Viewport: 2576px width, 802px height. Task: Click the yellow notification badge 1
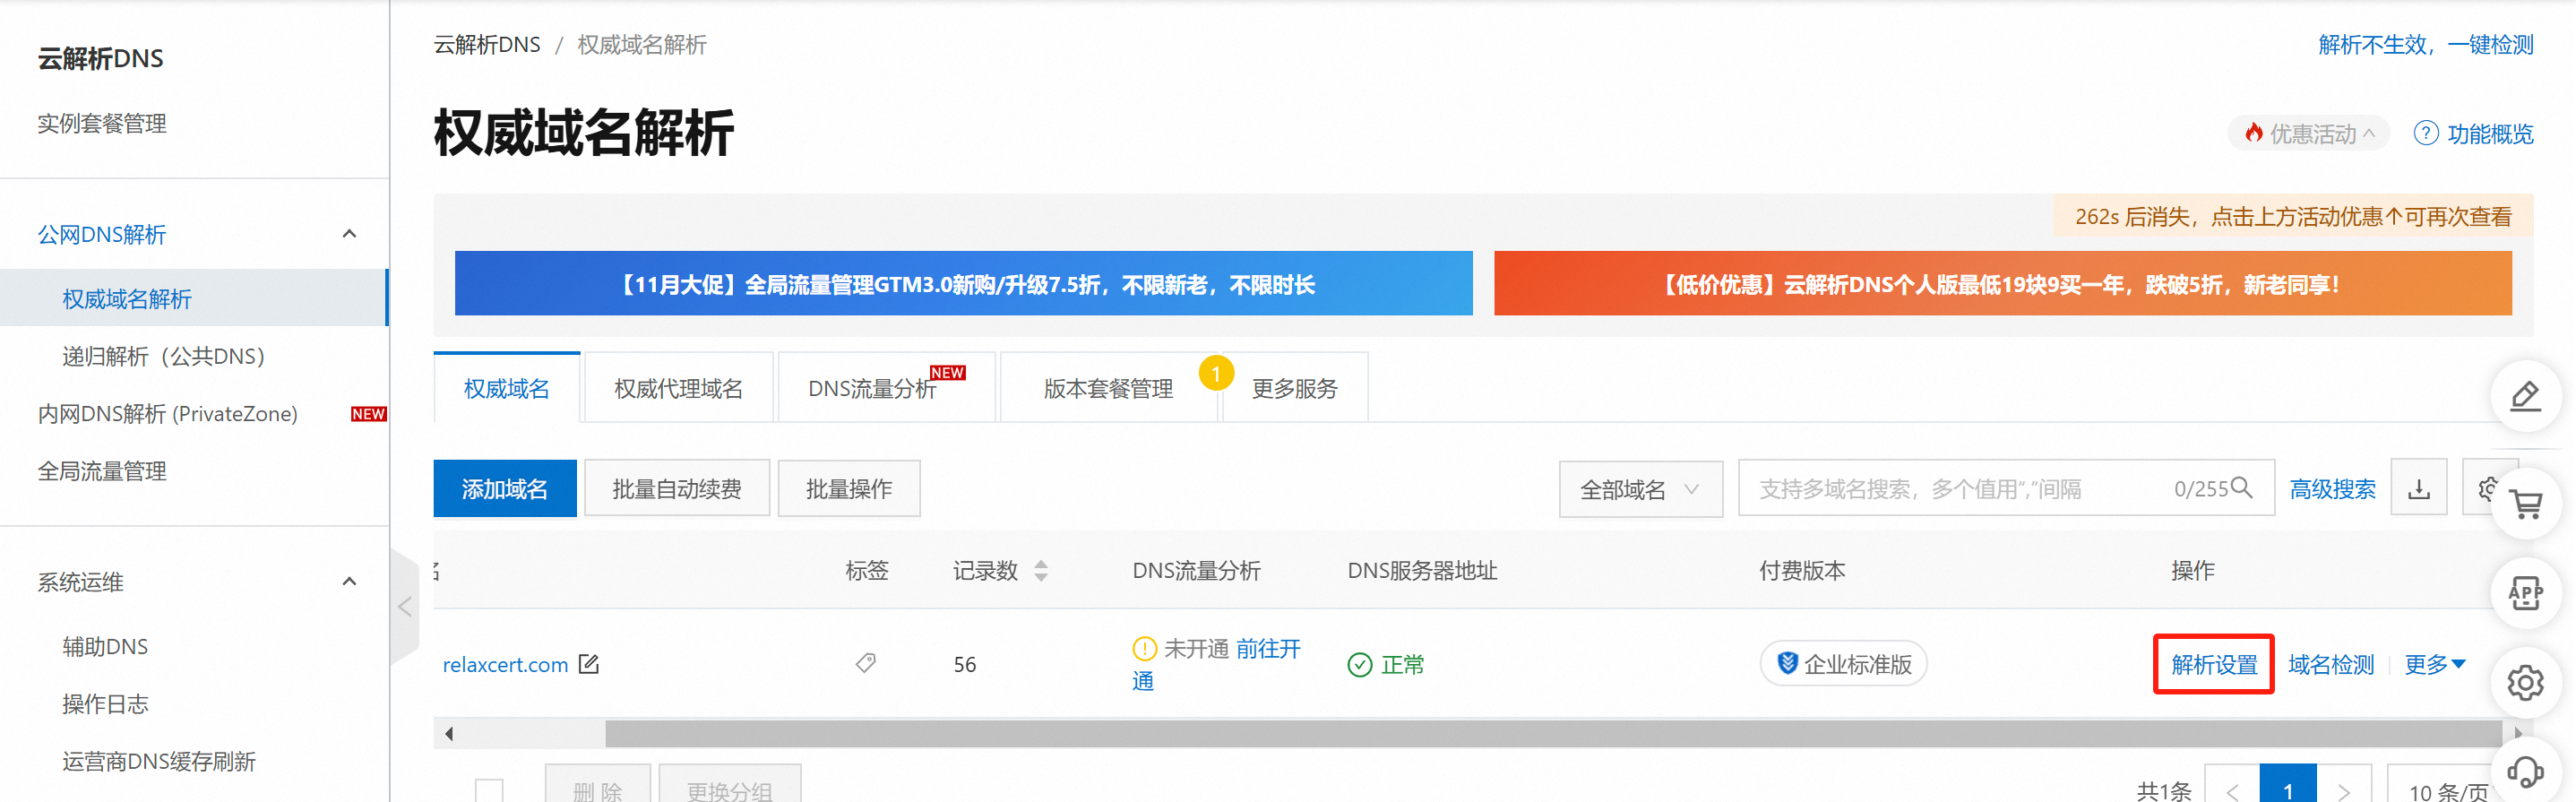pos(1215,374)
